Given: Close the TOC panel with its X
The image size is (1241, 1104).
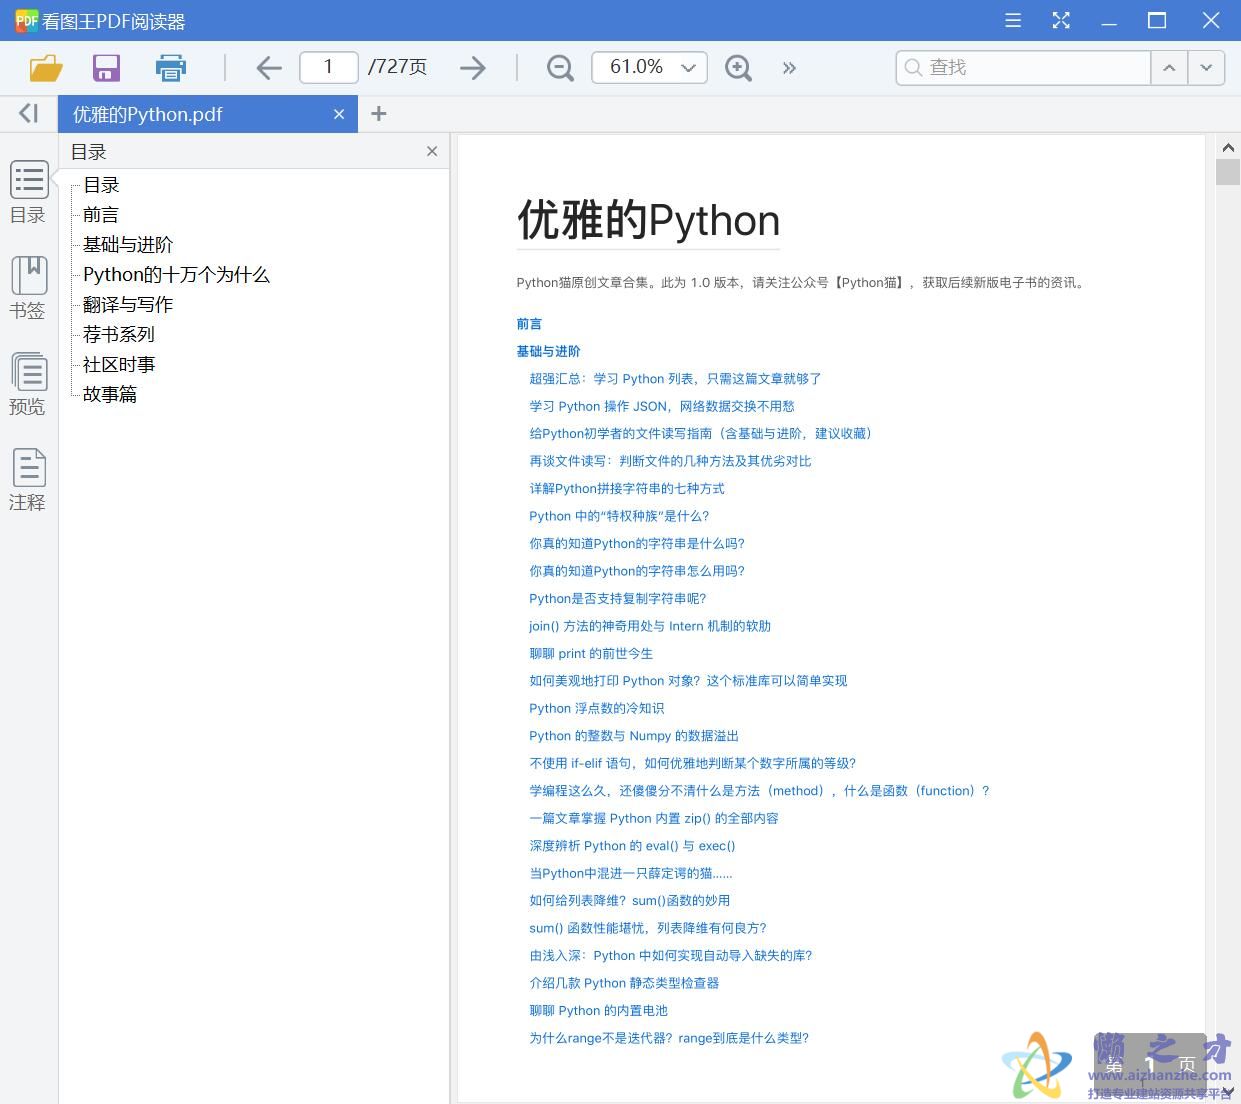Looking at the screenshot, I should pos(431,151).
